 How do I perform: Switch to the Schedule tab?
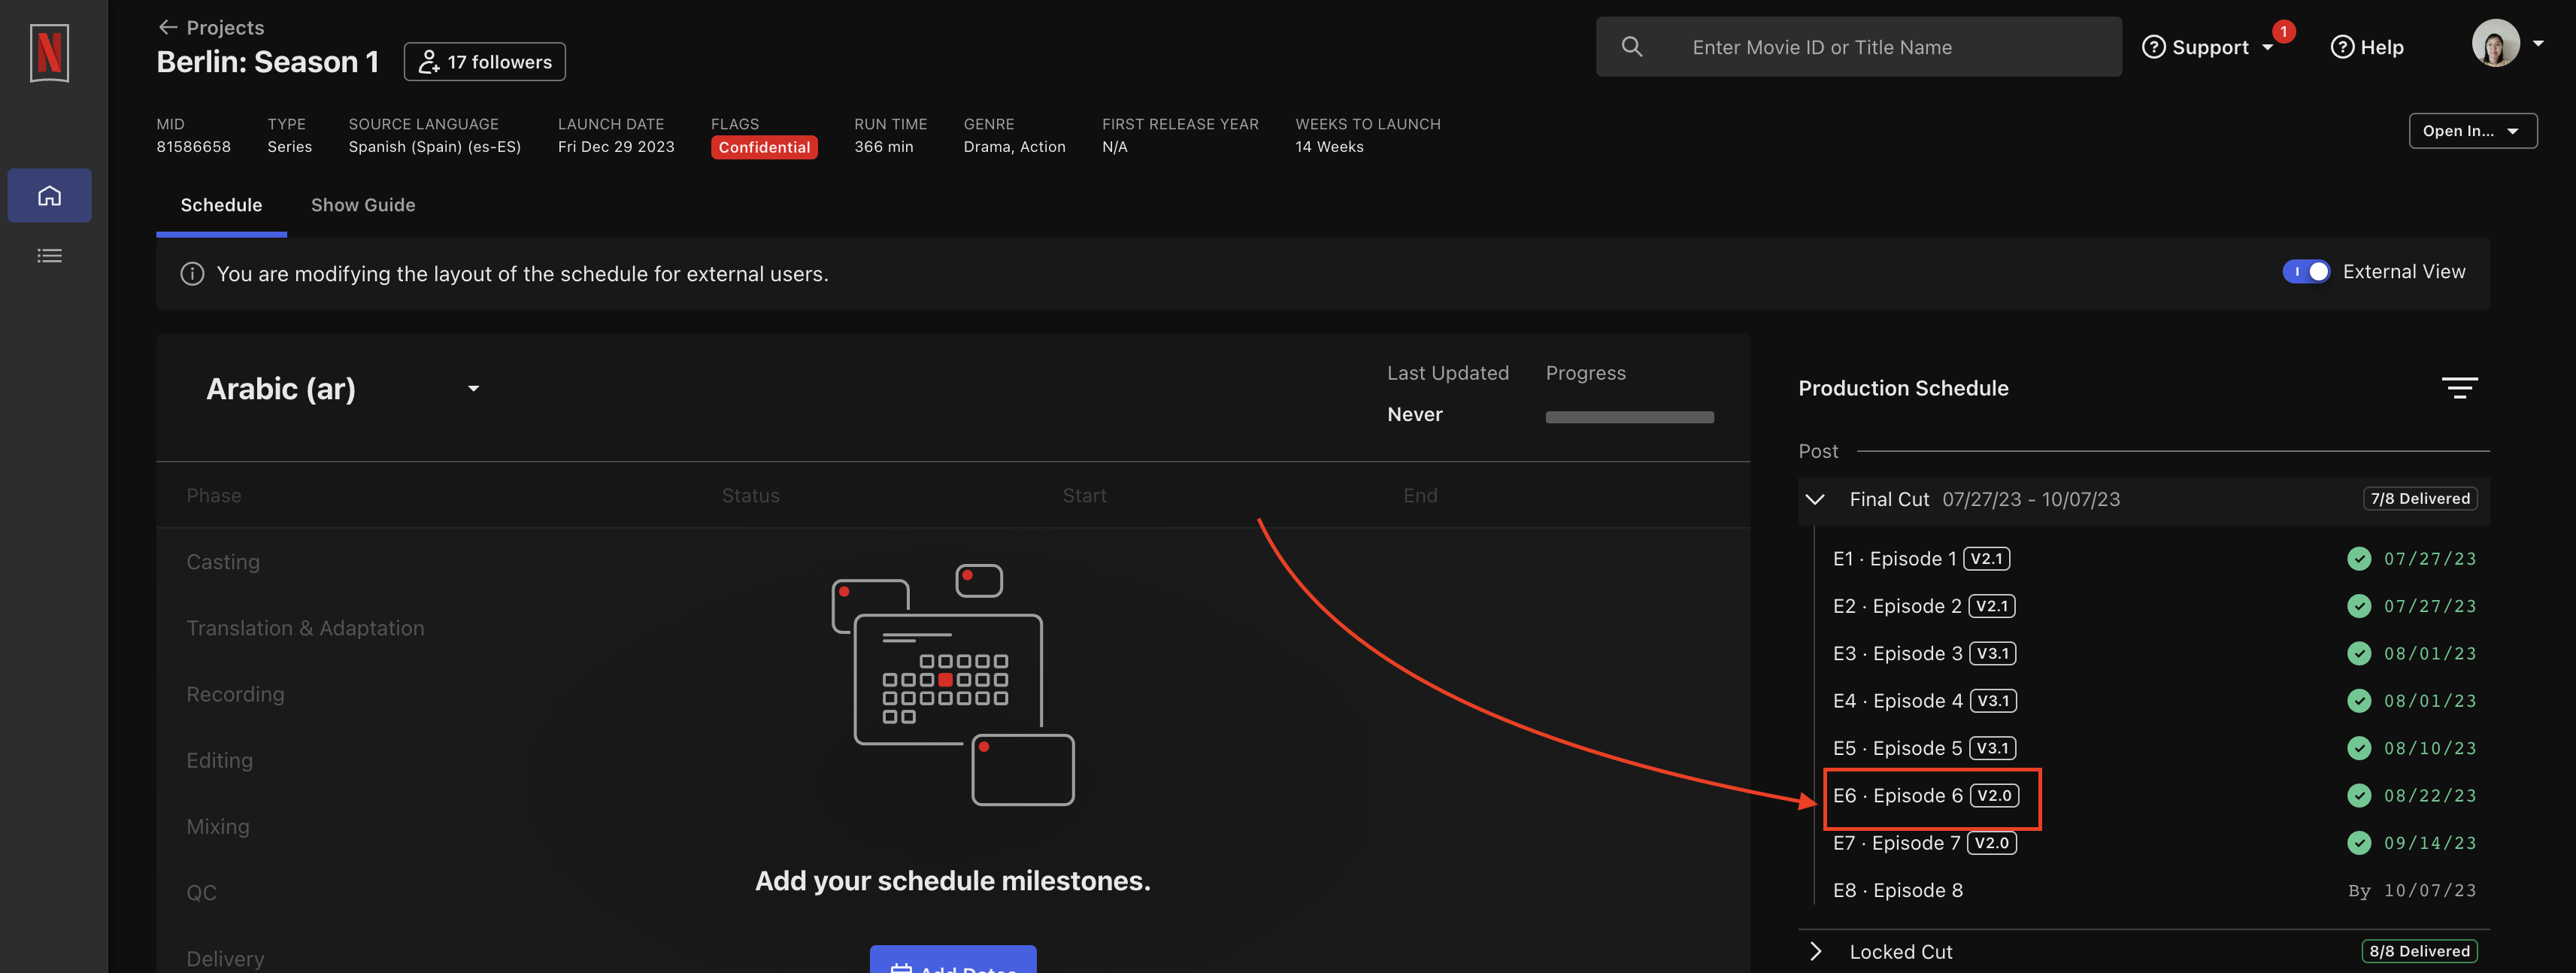pyautogui.click(x=221, y=205)
